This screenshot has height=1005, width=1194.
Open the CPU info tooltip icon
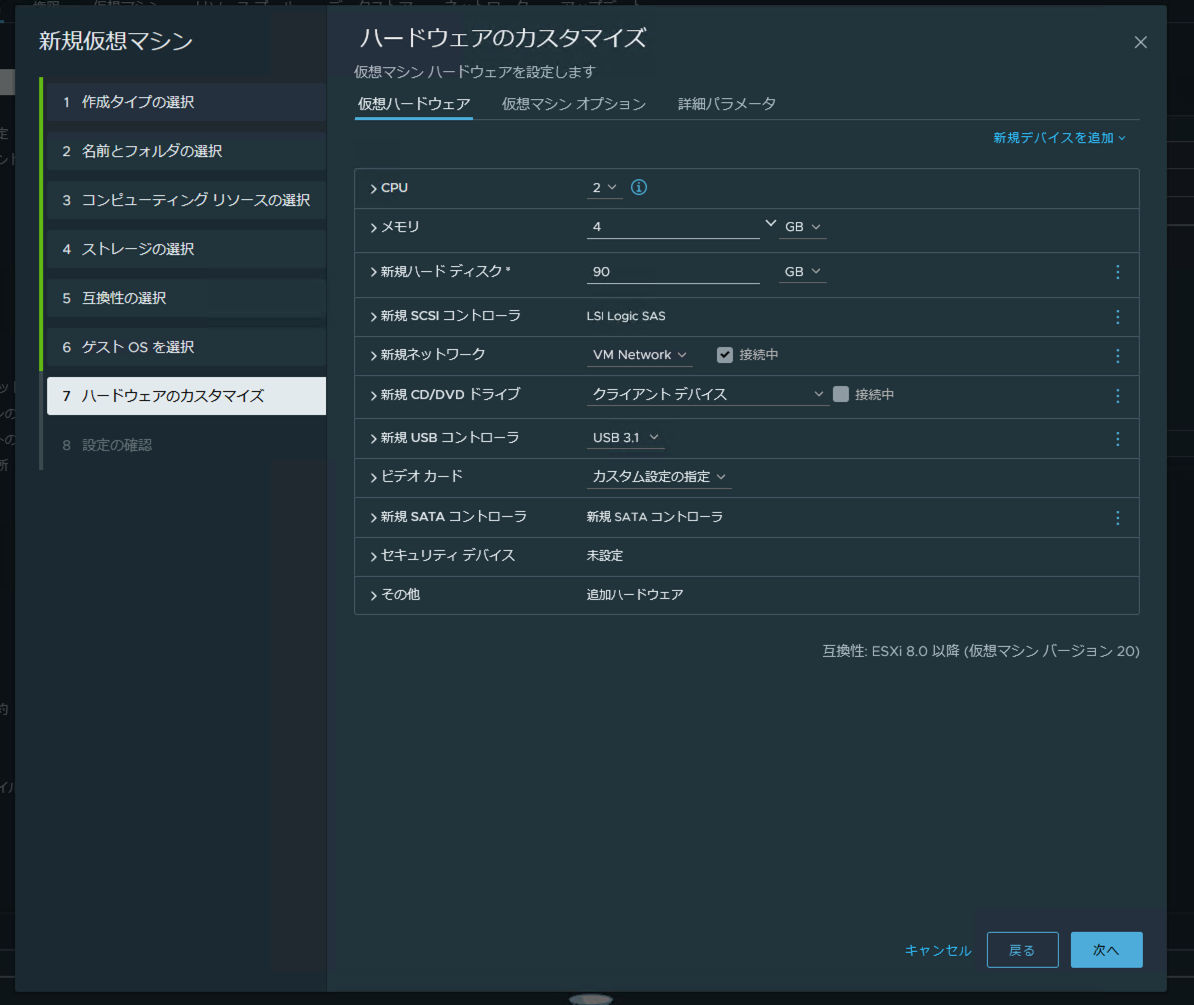[638, 186]
